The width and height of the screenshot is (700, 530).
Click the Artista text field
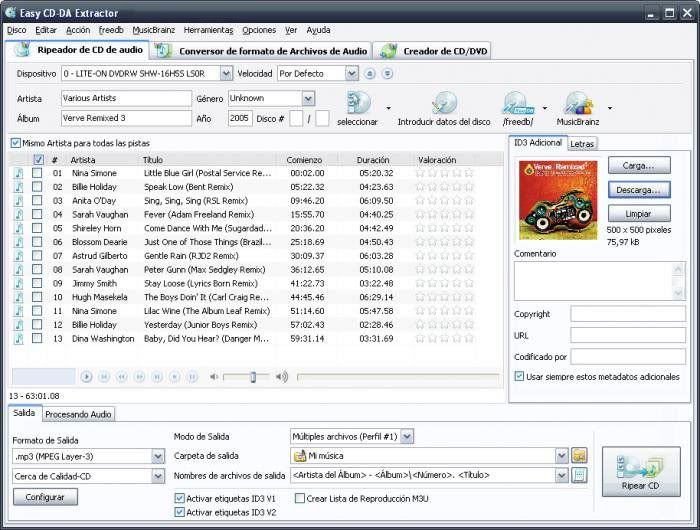pyautogui.click(x=126, y=98)
